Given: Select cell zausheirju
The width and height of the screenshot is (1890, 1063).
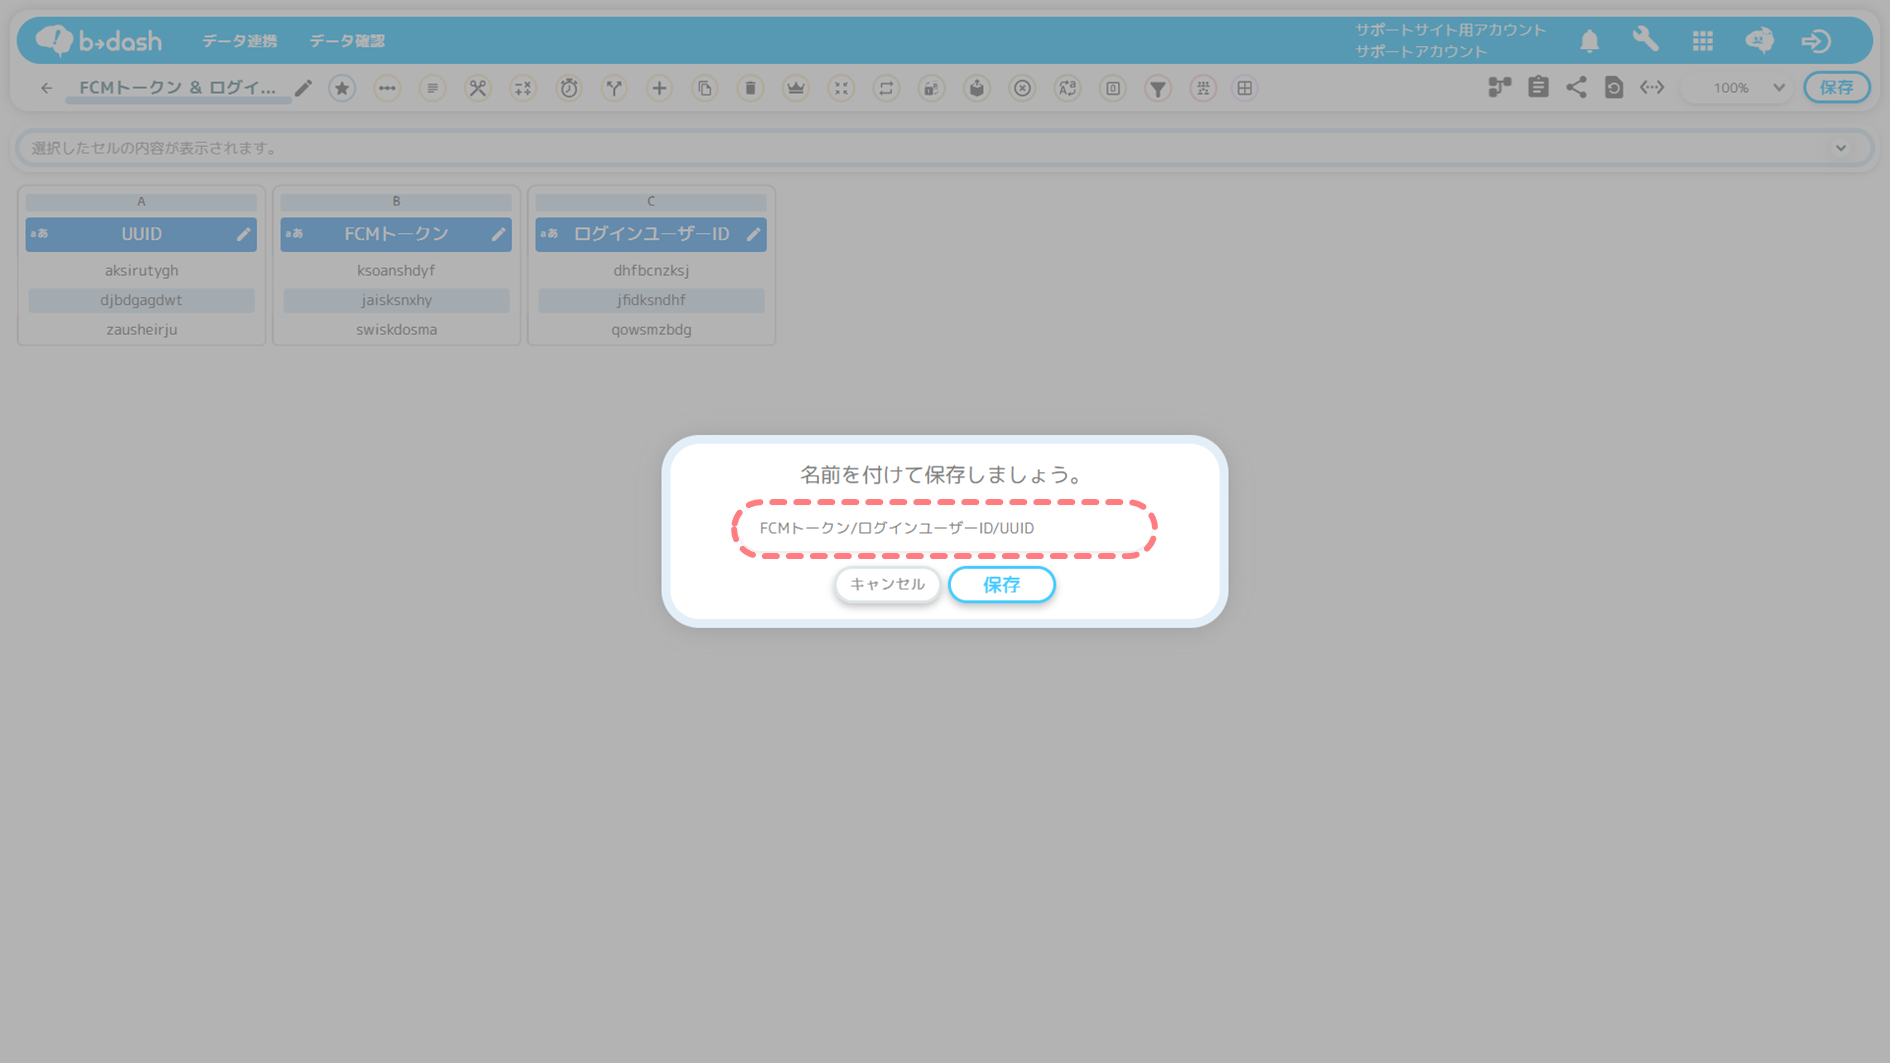Looking at the screenshot, I should coord(141,329).
